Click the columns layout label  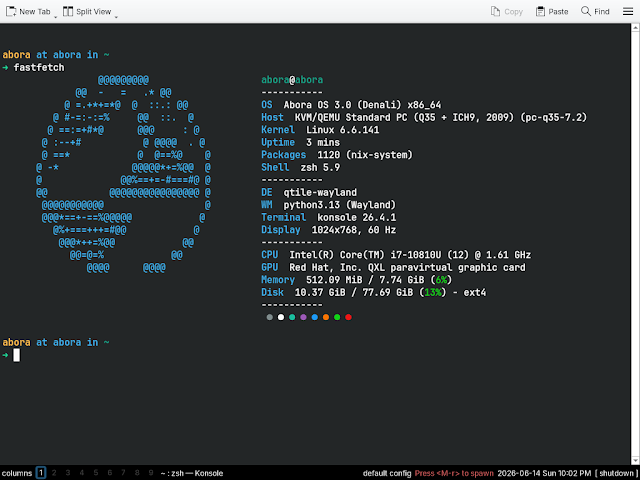17,473
